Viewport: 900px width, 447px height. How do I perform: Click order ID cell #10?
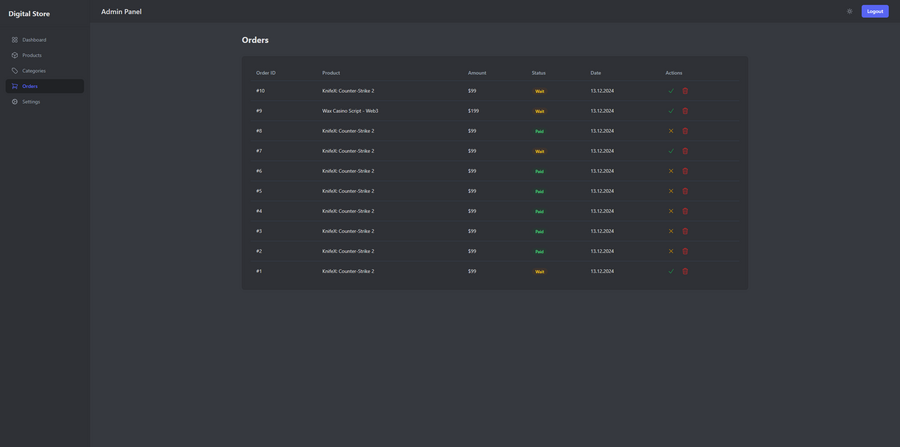(261, 91)
